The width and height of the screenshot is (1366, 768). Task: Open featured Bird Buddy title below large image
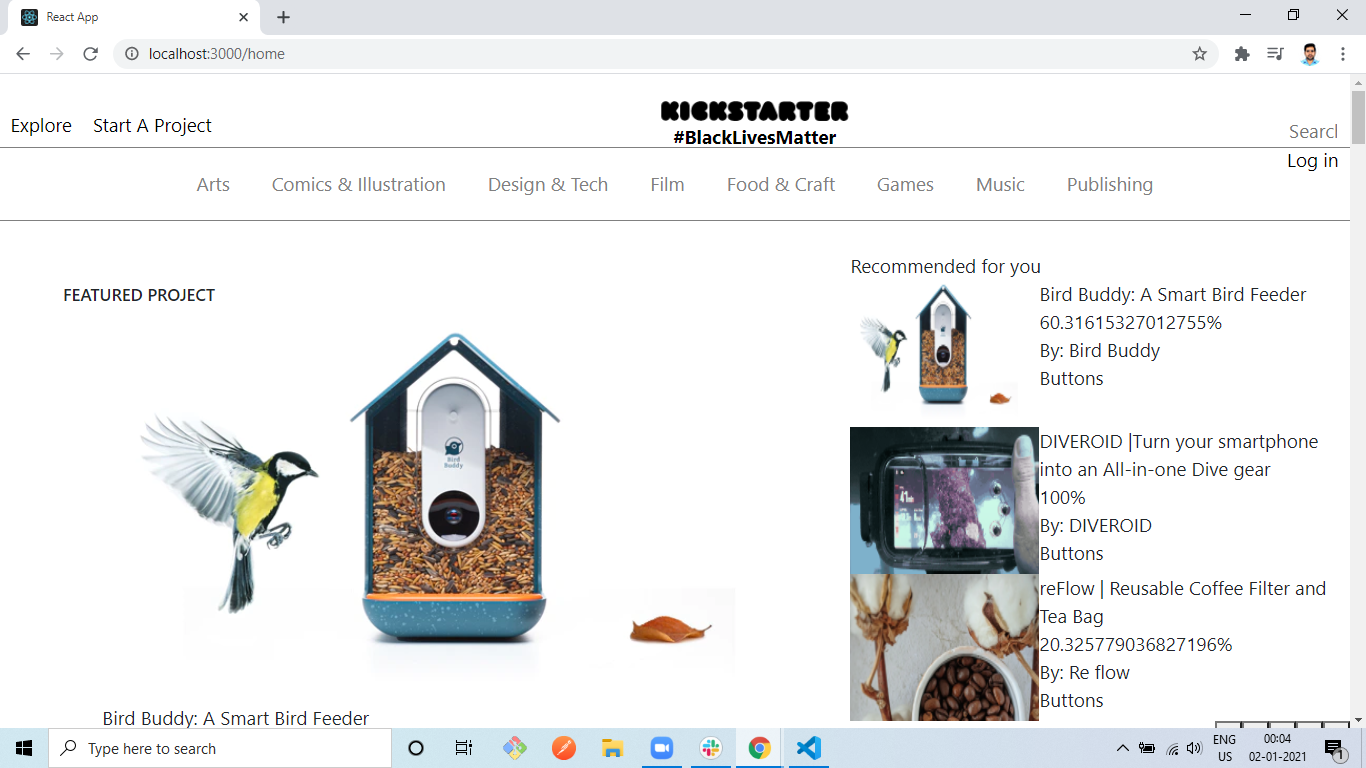point(236,719)
